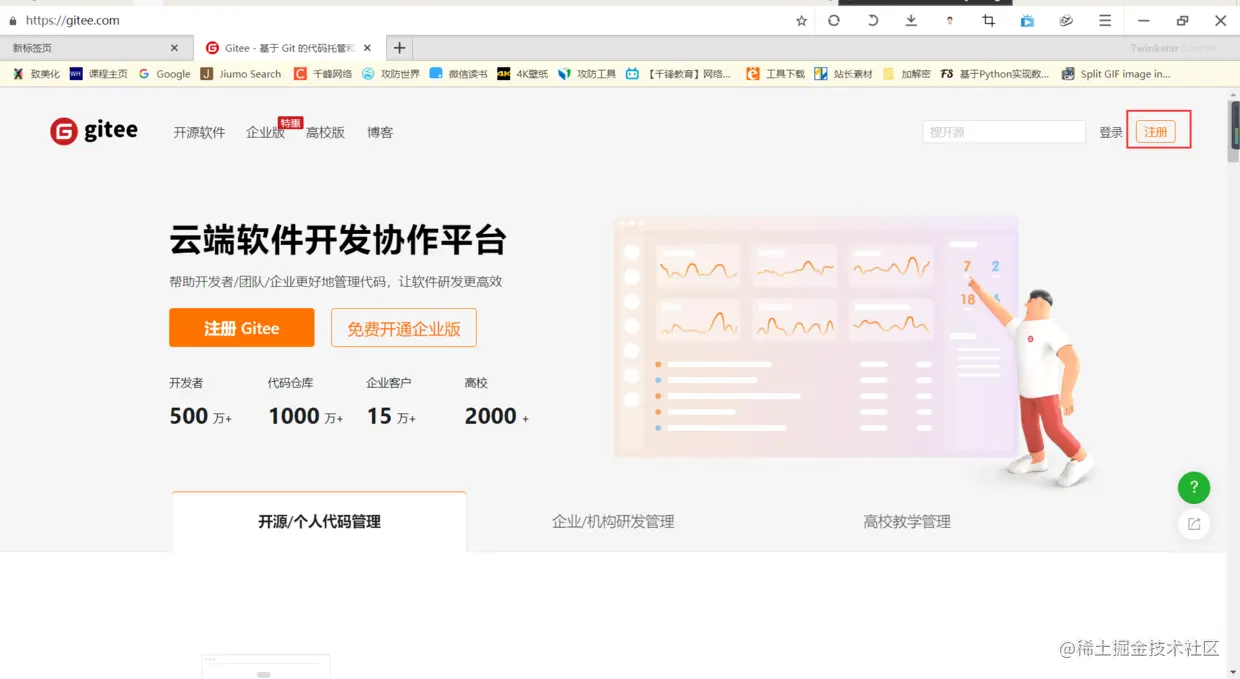Open the 致美化 bookmark

(36, 74)
